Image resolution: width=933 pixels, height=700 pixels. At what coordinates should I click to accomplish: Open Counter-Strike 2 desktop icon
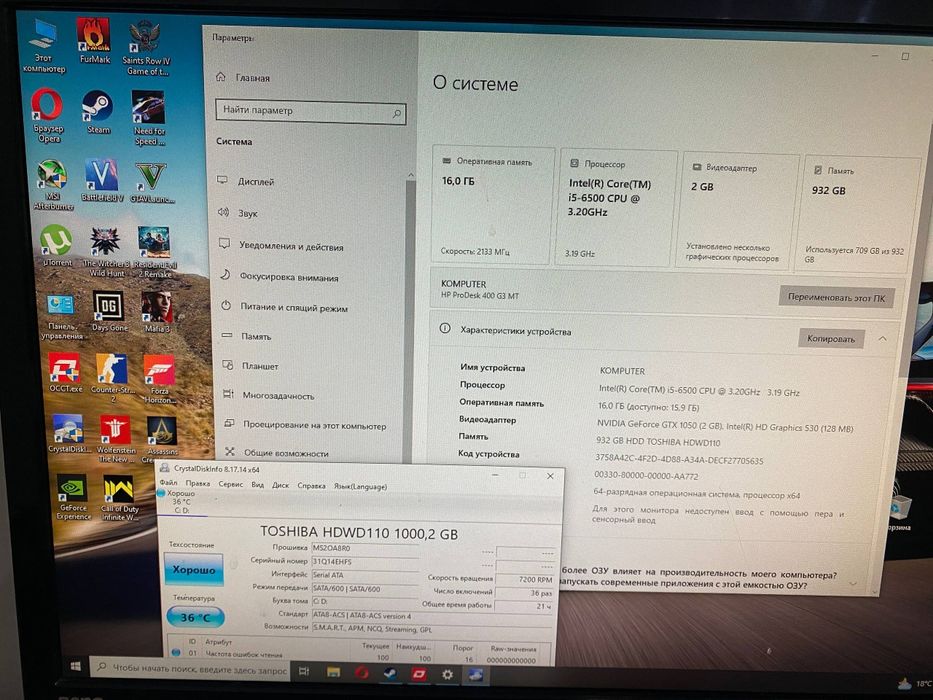click(x=112, y=377)
